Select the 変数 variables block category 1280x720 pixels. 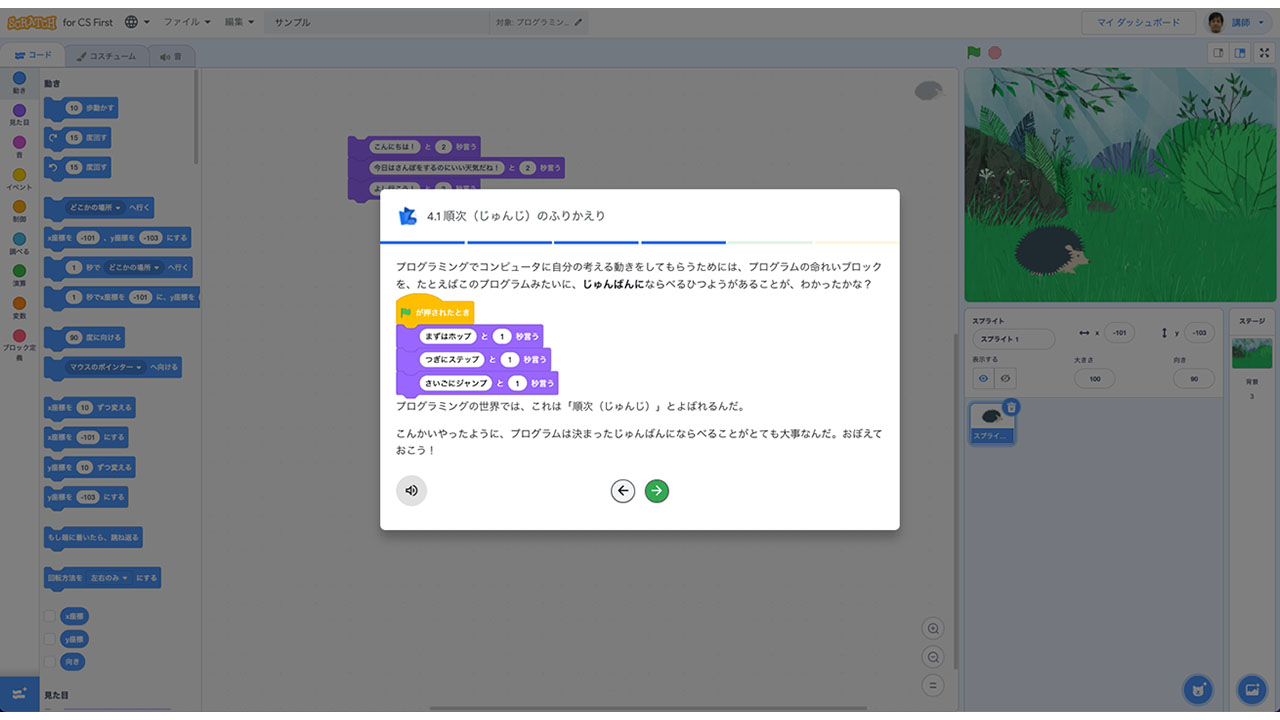pos(19,308)
